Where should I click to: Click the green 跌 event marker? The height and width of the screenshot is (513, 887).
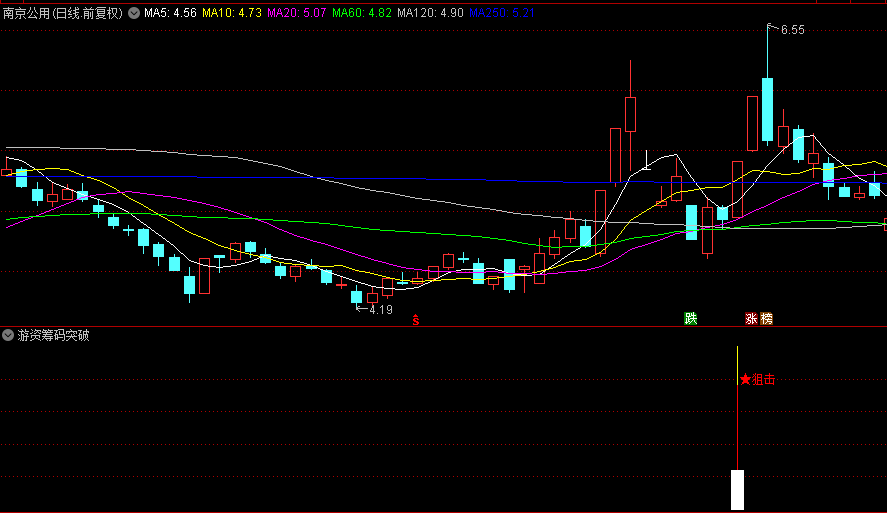(691, 318)
